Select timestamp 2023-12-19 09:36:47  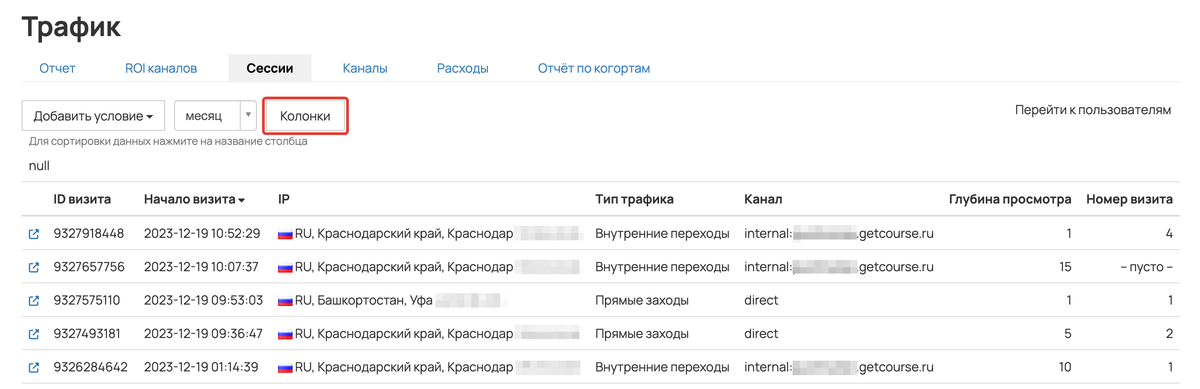(203, 334)
